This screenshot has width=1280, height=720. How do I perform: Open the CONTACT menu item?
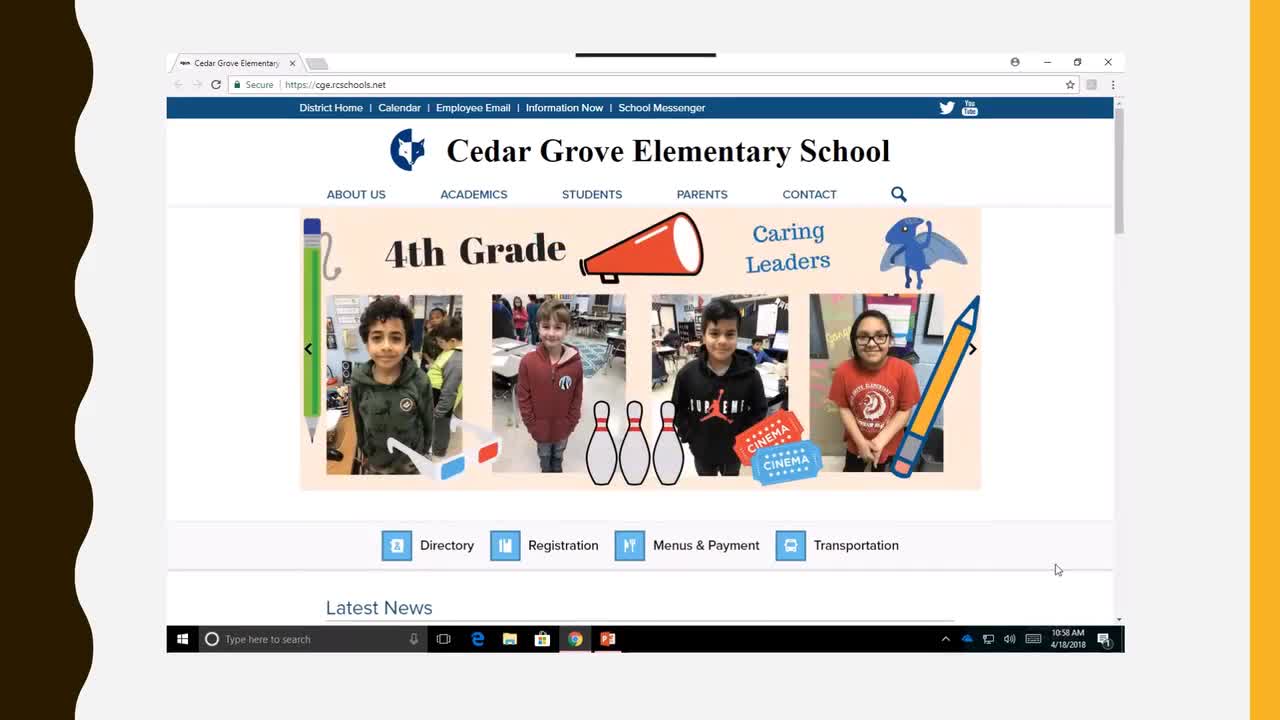coord(809,194)
